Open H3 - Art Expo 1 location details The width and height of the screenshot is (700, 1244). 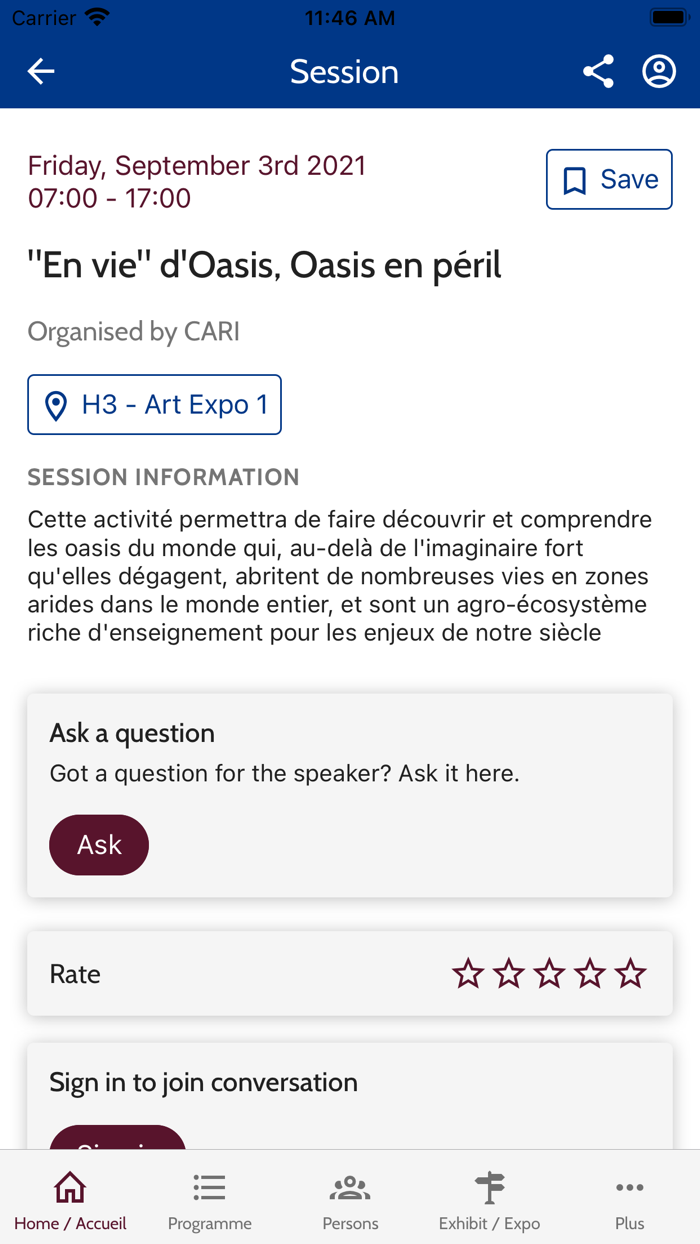[154, 404]
